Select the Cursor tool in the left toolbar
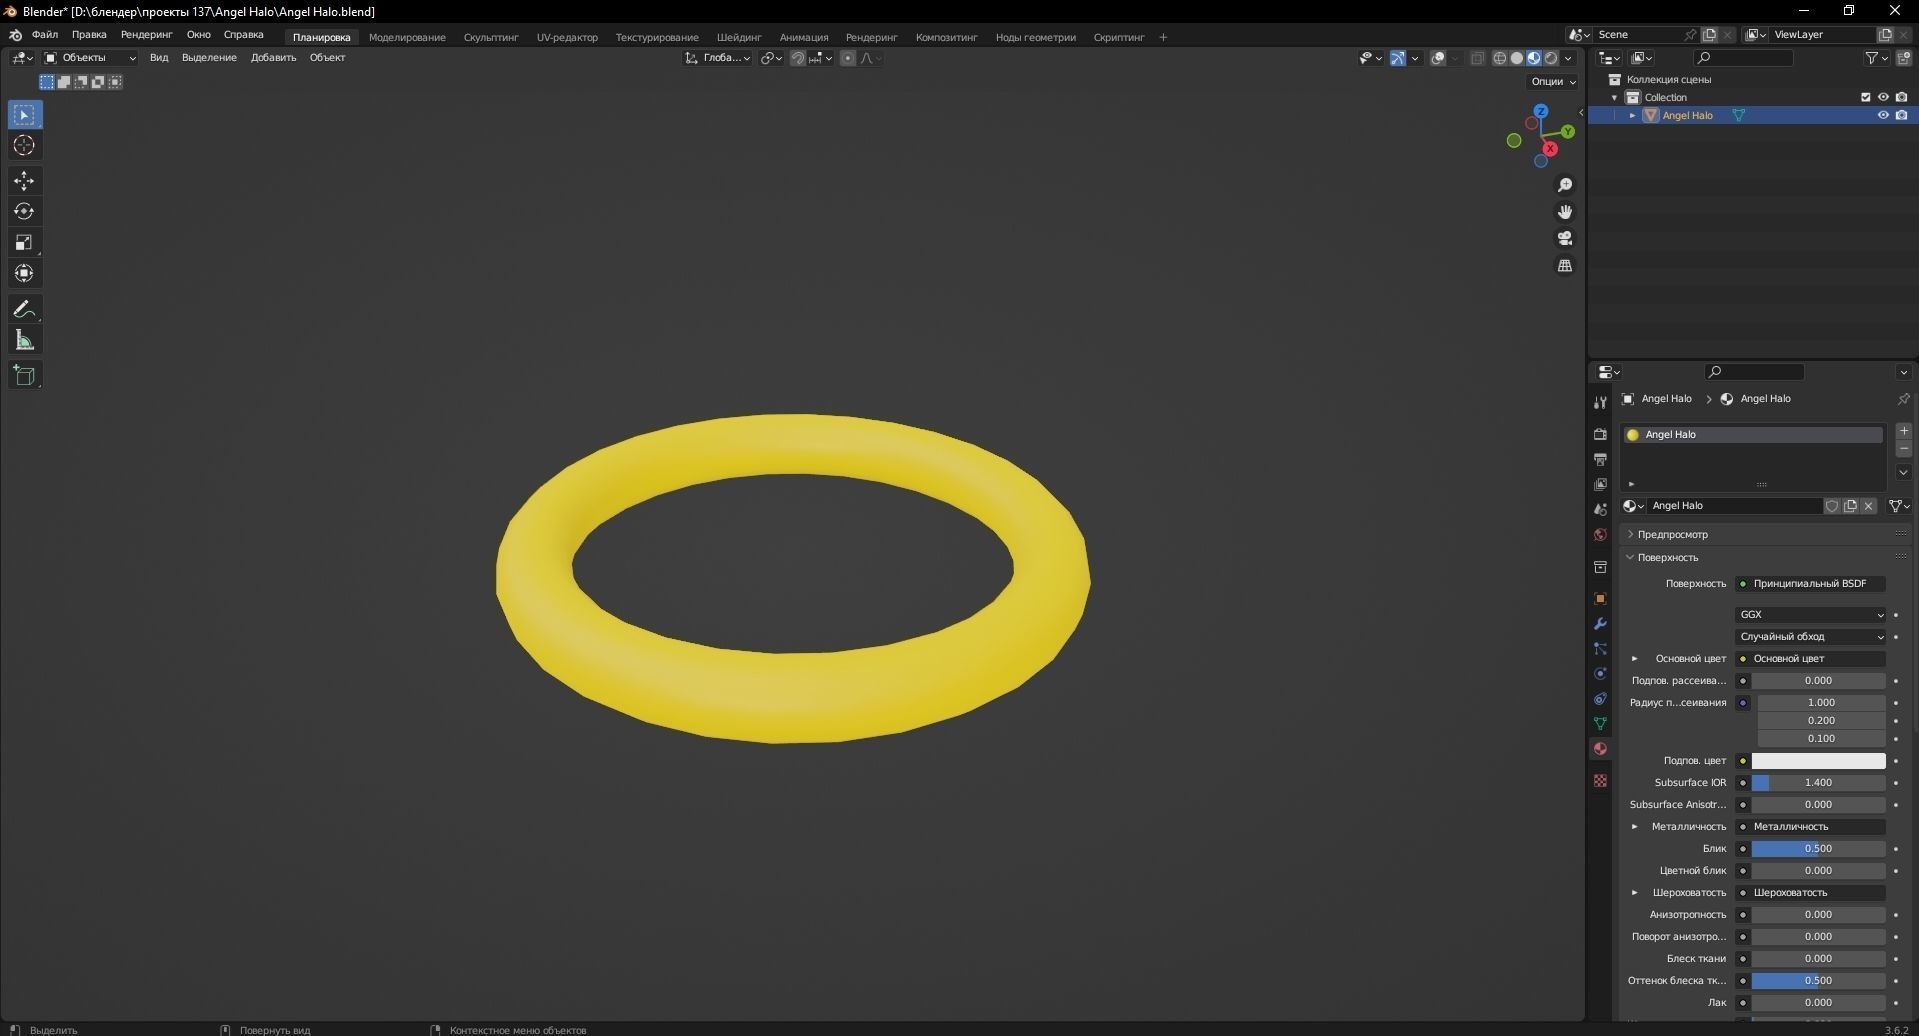This screenshot has width=1919, height=1036. (24, 146)
